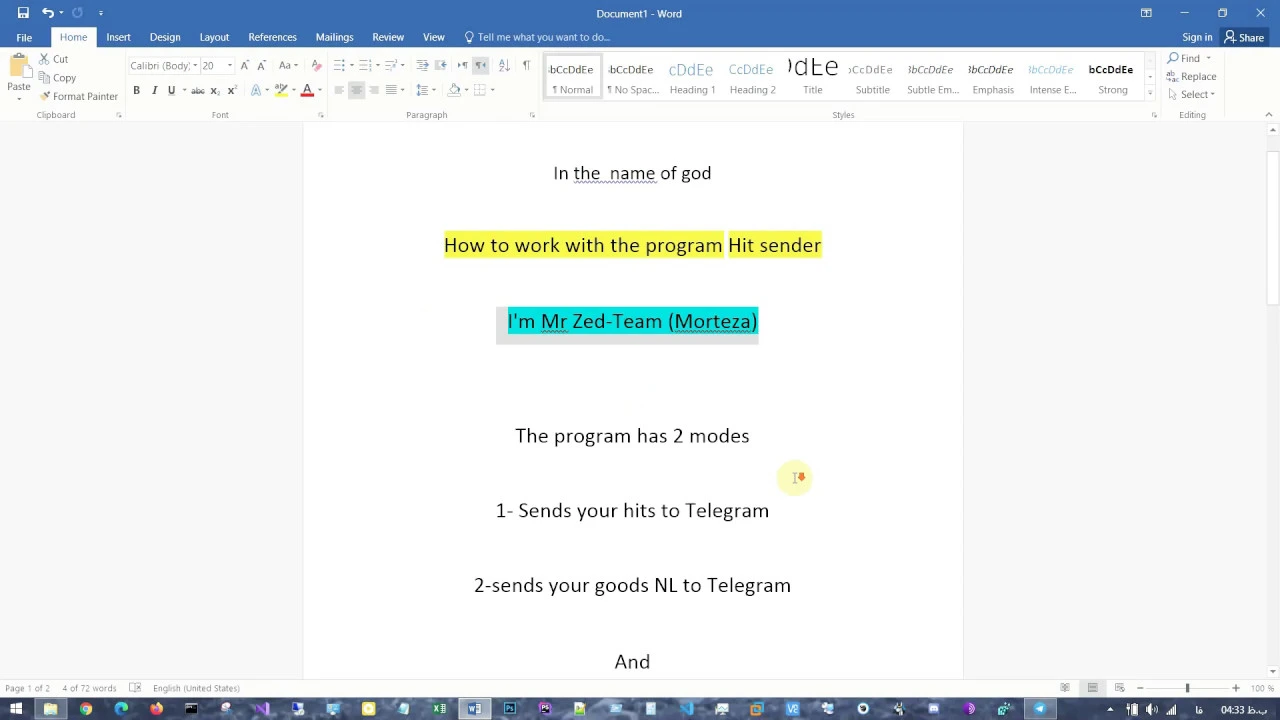Set left-to-right text direction
Screen dimensions: 1280x720
pos(462,65)
